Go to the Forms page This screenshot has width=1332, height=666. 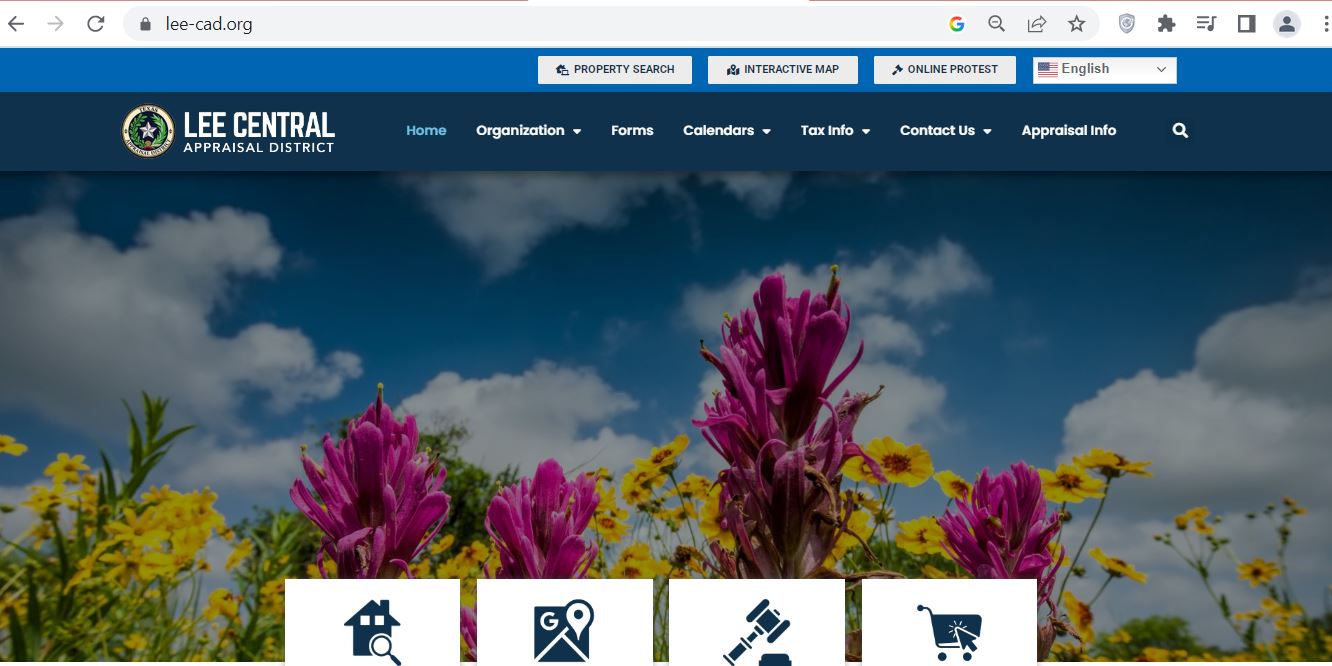click(x=632, y=131)
